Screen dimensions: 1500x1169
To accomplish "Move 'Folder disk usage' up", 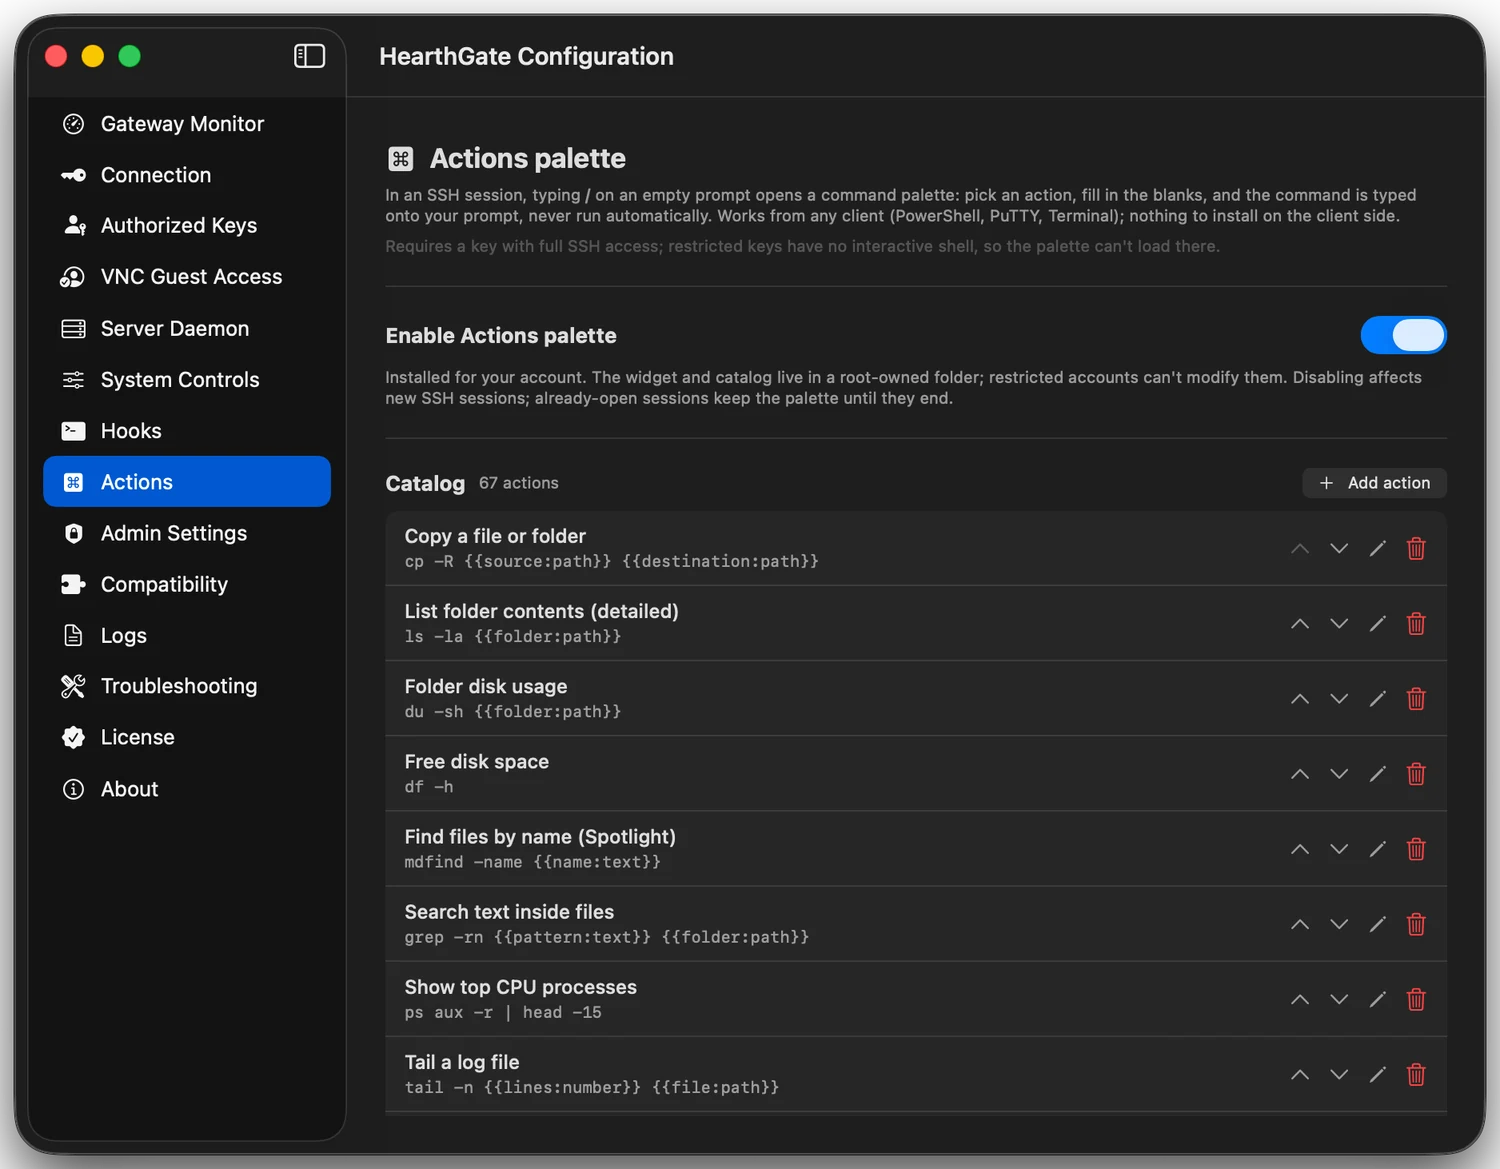I will point(1300,698).
